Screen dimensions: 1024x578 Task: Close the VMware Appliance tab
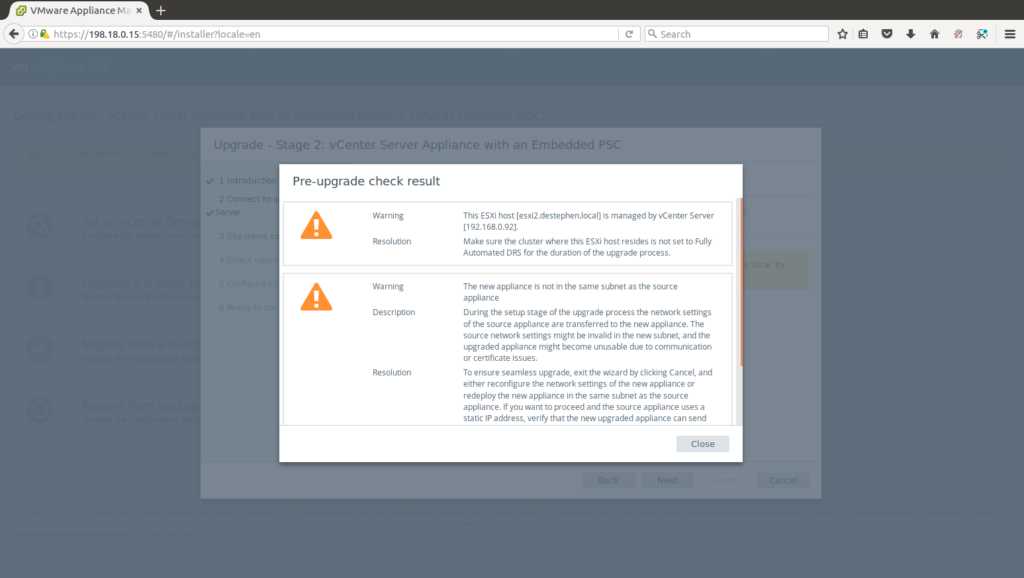click(139, 10)
